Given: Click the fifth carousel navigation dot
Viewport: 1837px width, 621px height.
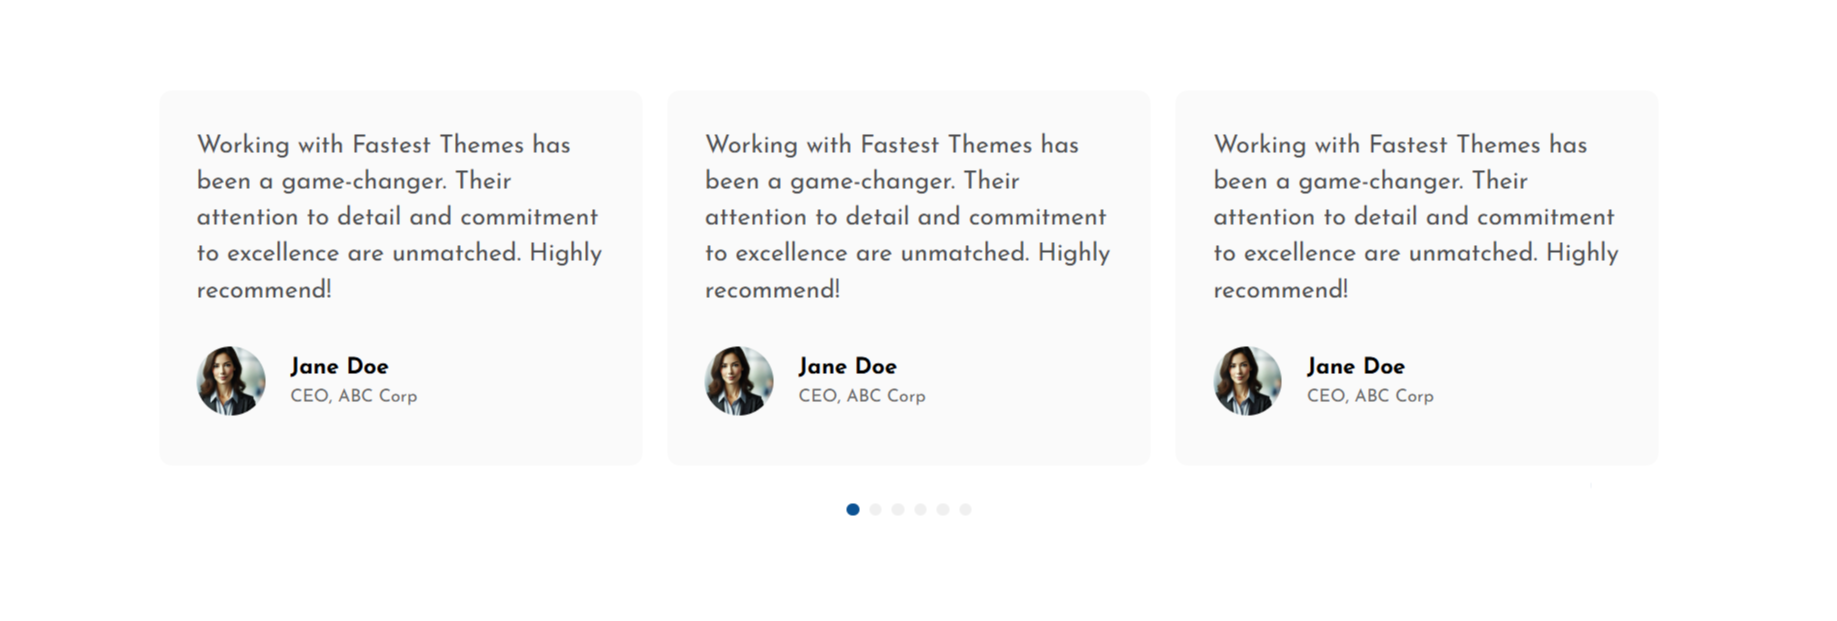Looking at the screenshot, I should 943,509.
